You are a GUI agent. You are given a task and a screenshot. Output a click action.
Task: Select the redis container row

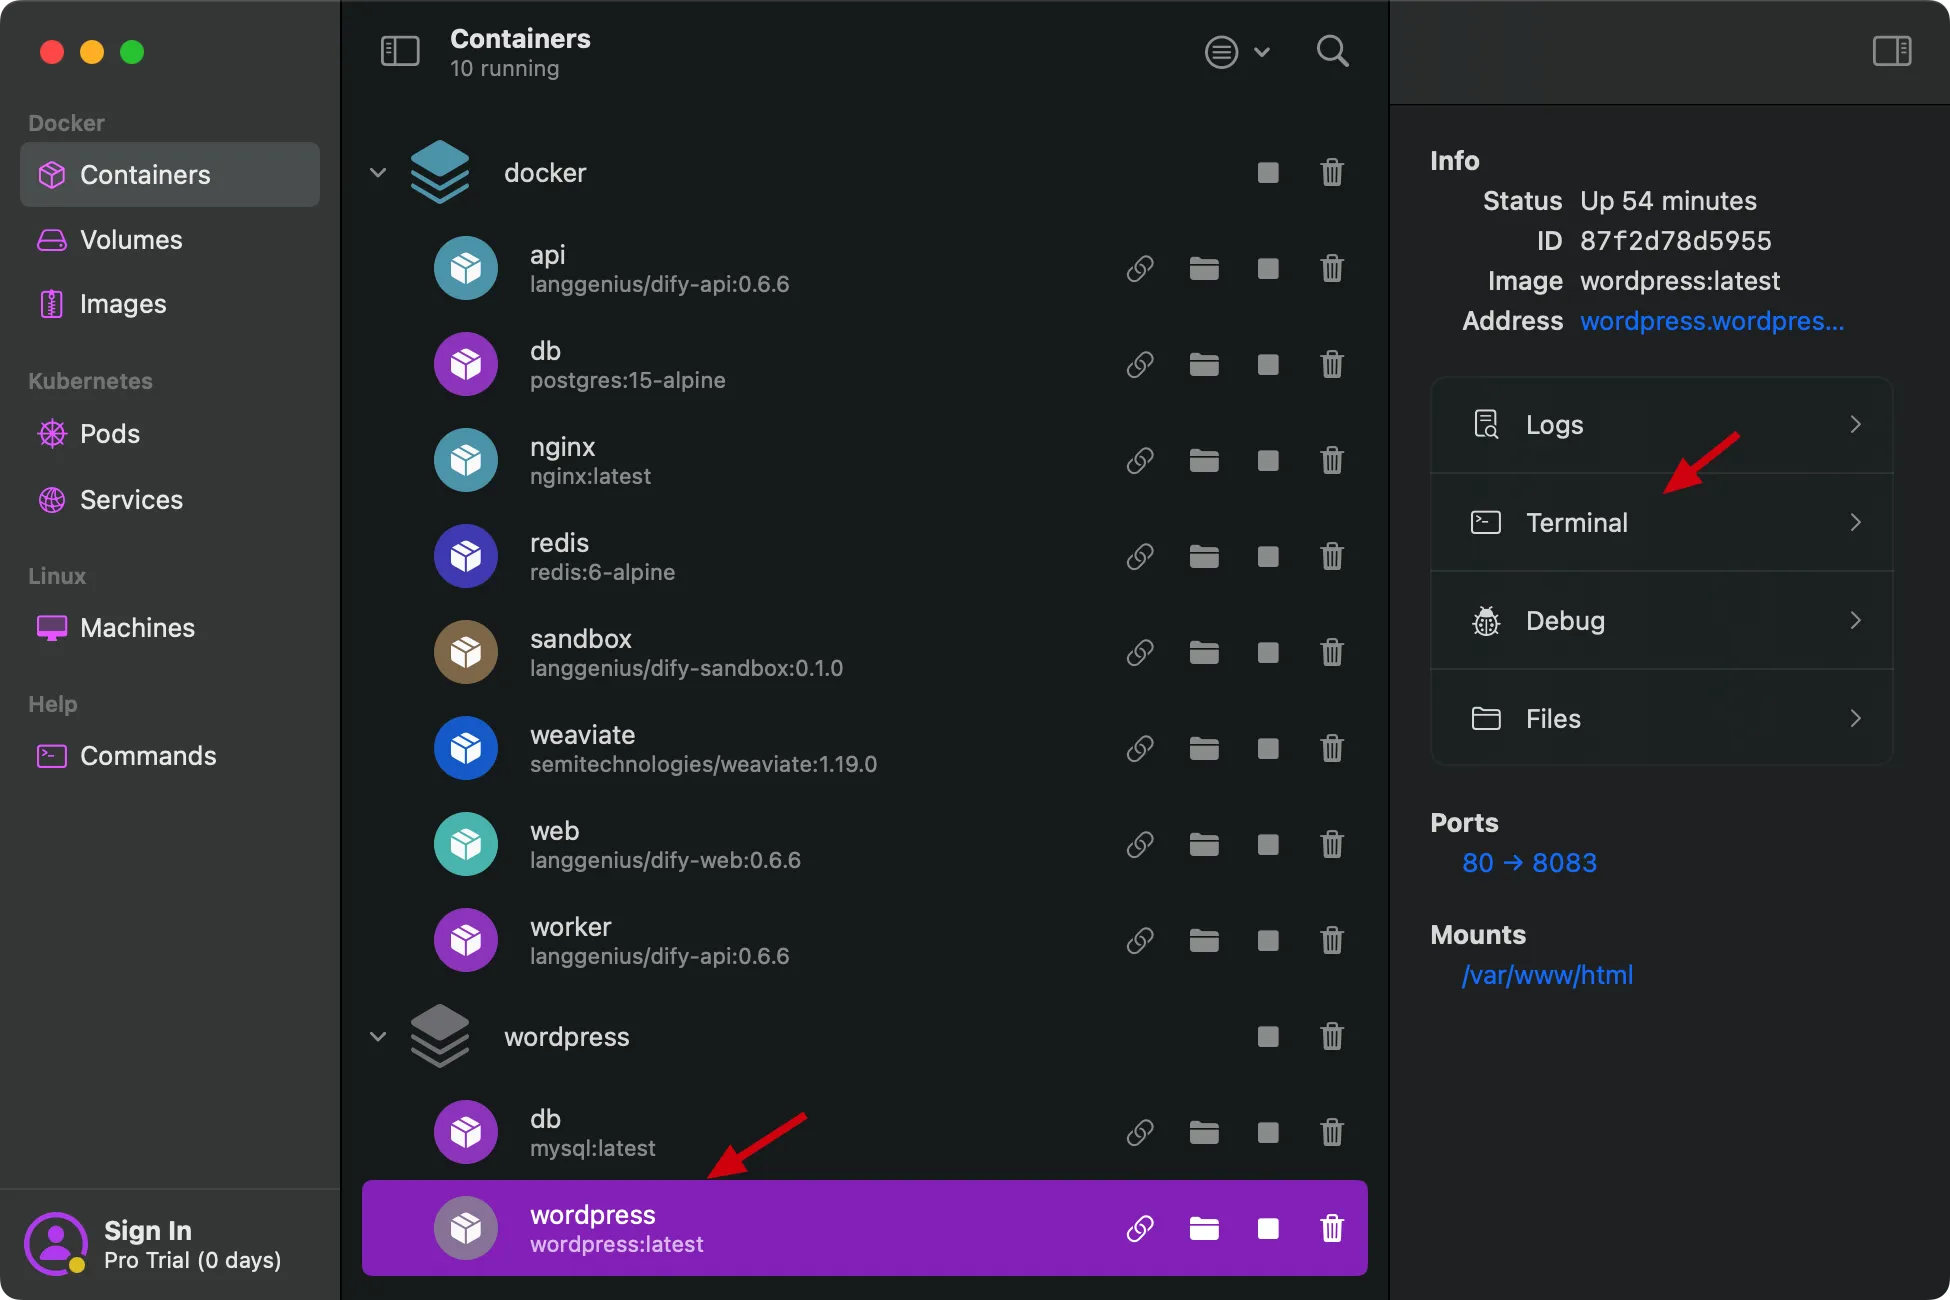[865, 557]
